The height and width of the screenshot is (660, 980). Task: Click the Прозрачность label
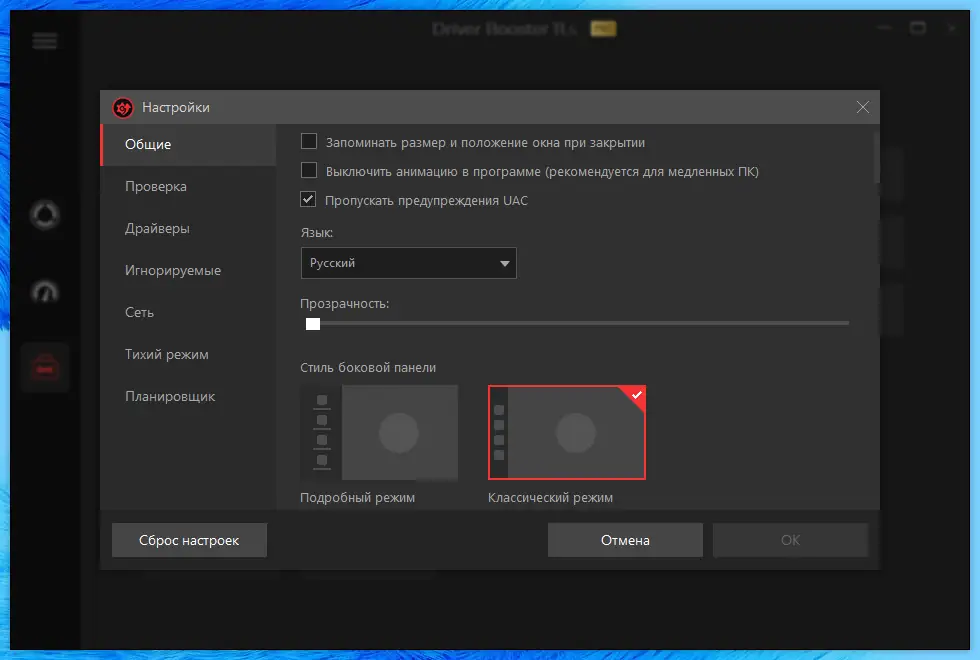pyautogui.click(x=344, y=304)
